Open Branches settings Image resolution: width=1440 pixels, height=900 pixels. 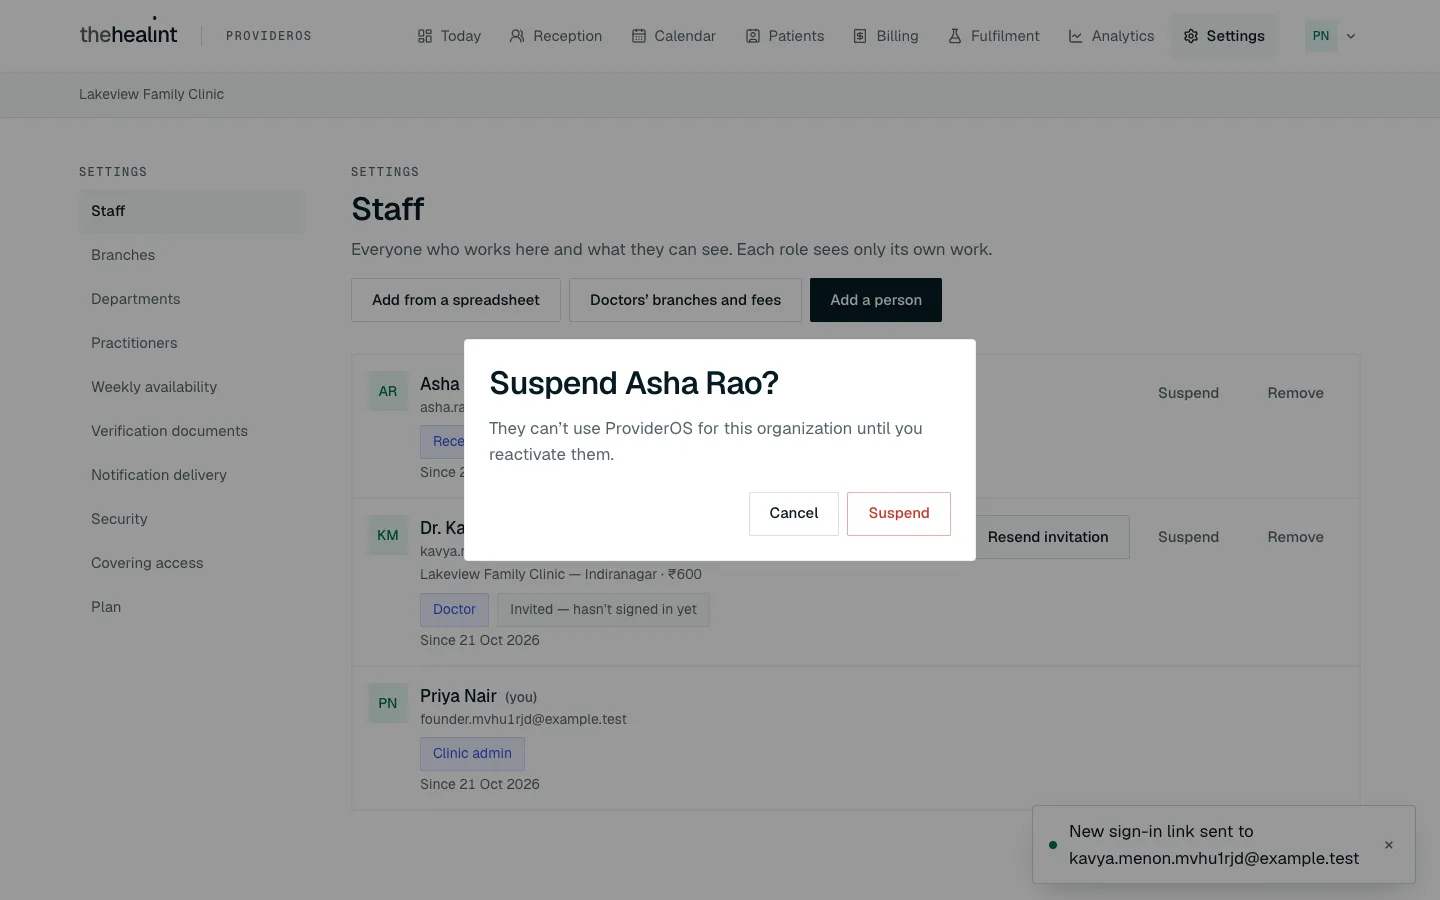pos(192,255)
